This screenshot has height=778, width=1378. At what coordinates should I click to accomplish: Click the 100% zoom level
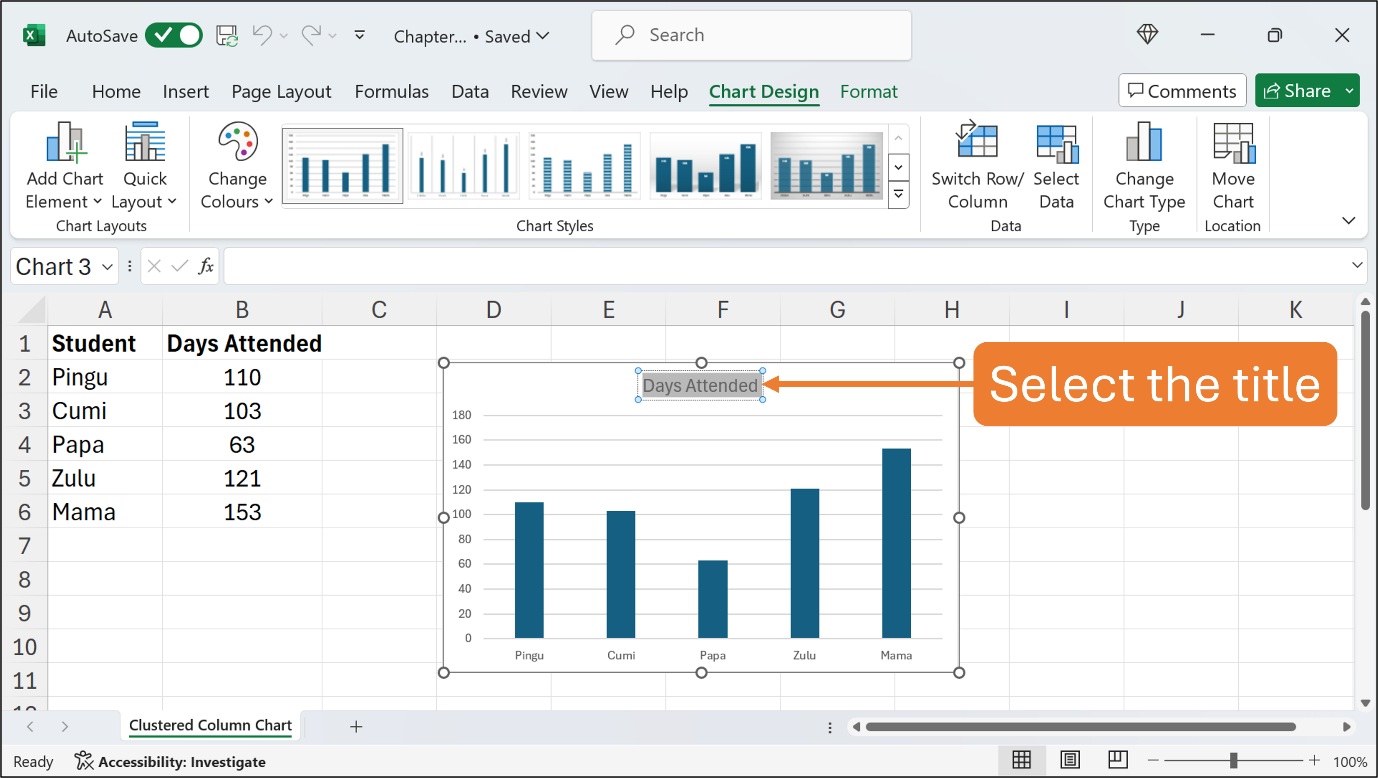pos(1350,762)
